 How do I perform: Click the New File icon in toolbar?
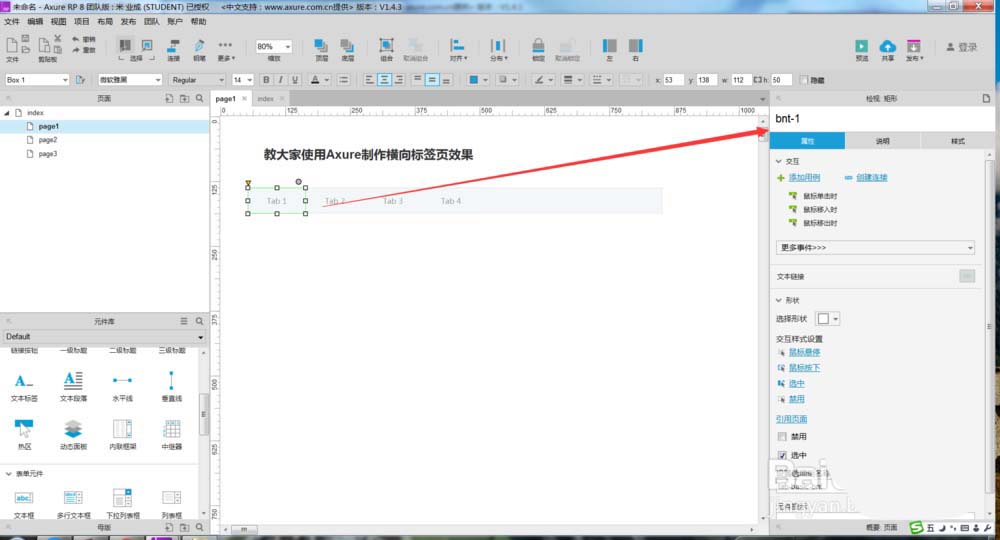(x=11, y=45)
